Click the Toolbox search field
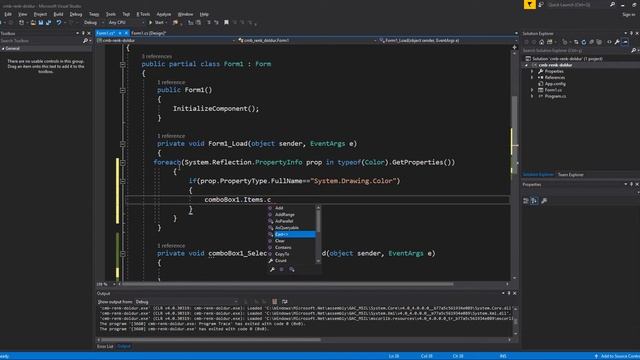Viewport: 640px width, 360px height. click(x=41, y=41)
